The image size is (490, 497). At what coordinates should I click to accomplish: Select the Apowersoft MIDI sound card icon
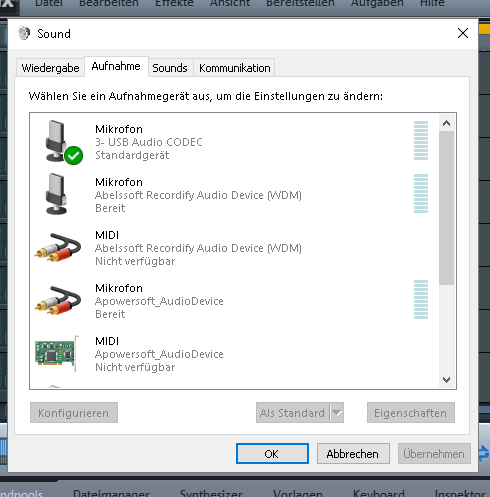57,354
